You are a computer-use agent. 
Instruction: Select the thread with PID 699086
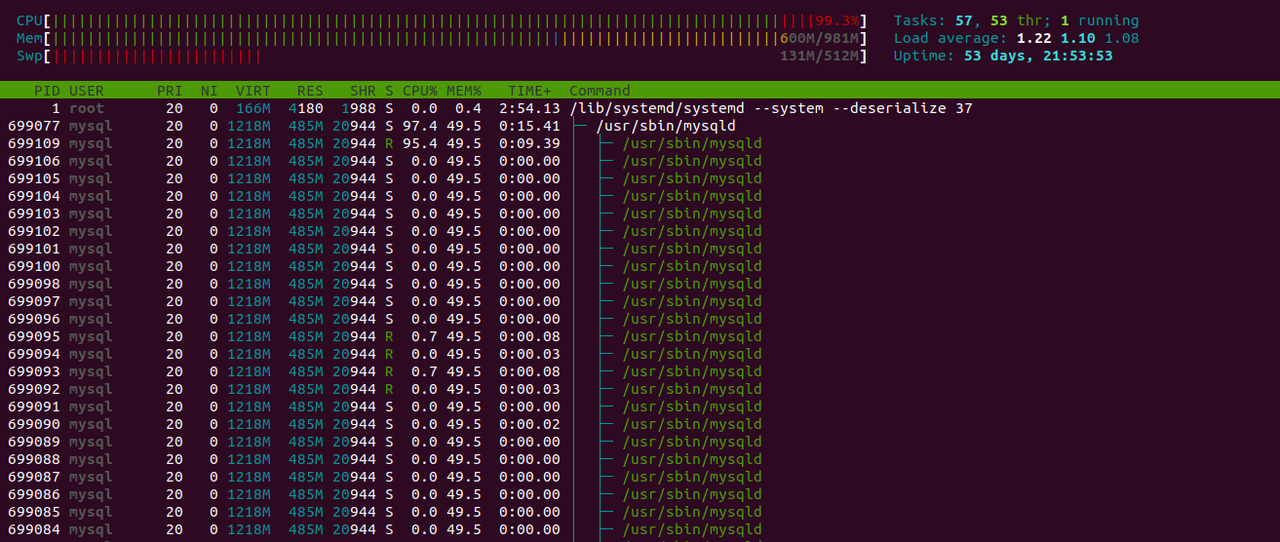[x=640, y=494]
